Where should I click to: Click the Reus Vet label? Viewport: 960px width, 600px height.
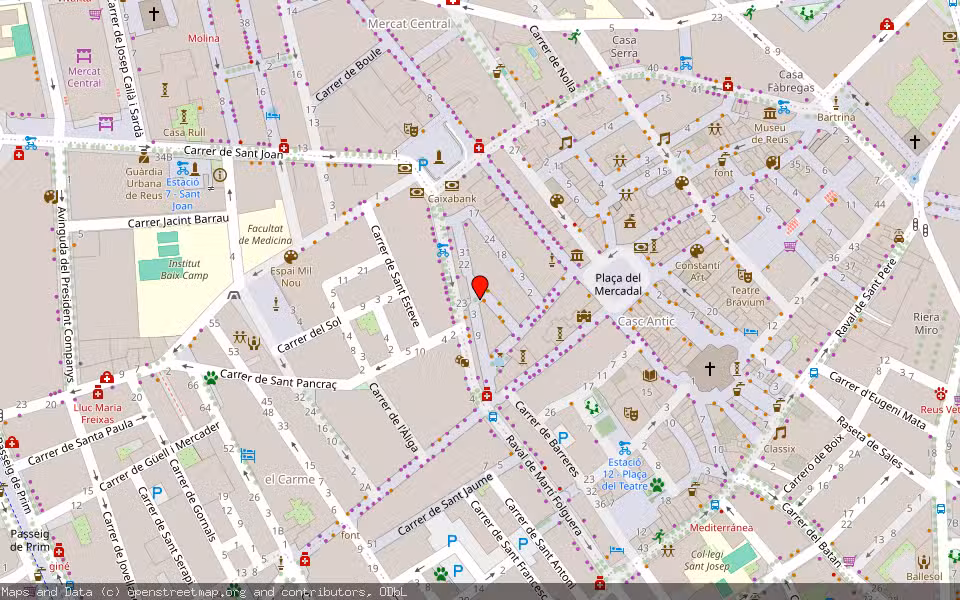click(939, 409)
